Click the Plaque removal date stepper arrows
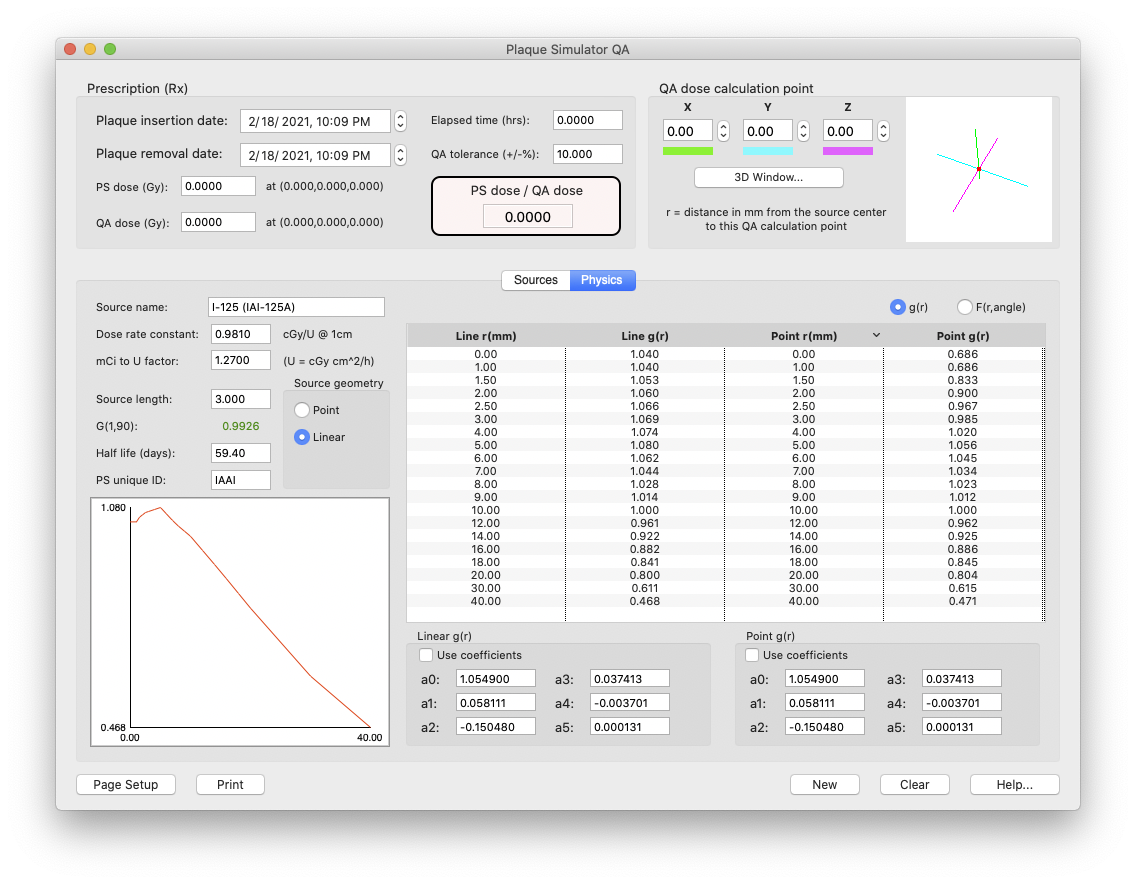The image size is (1136, 884). click(400, 155)
